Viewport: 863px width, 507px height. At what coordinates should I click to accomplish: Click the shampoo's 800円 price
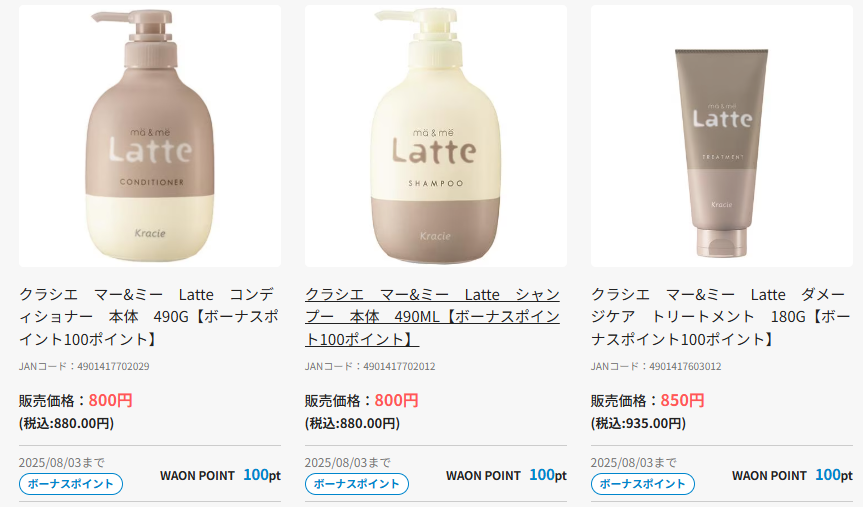click(396, 400)
